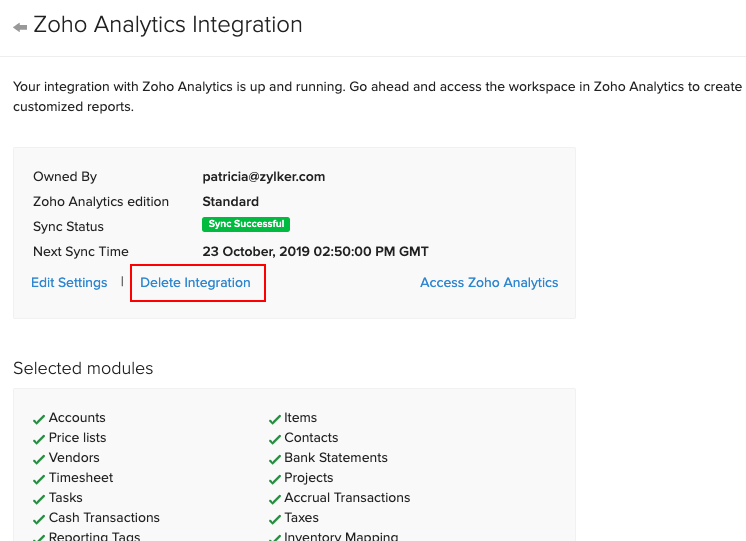Click the Owned By label
746x541 pixels.
pos(65,177)
